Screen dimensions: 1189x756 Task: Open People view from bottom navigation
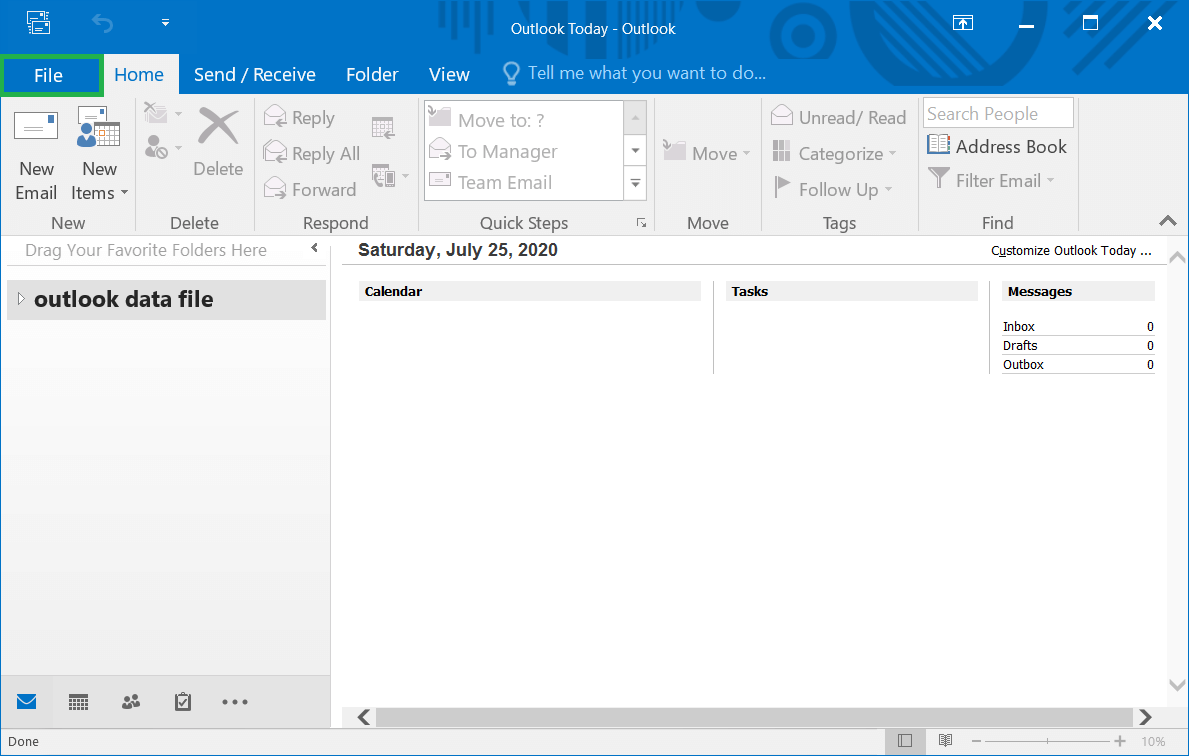tap(130, 701)
